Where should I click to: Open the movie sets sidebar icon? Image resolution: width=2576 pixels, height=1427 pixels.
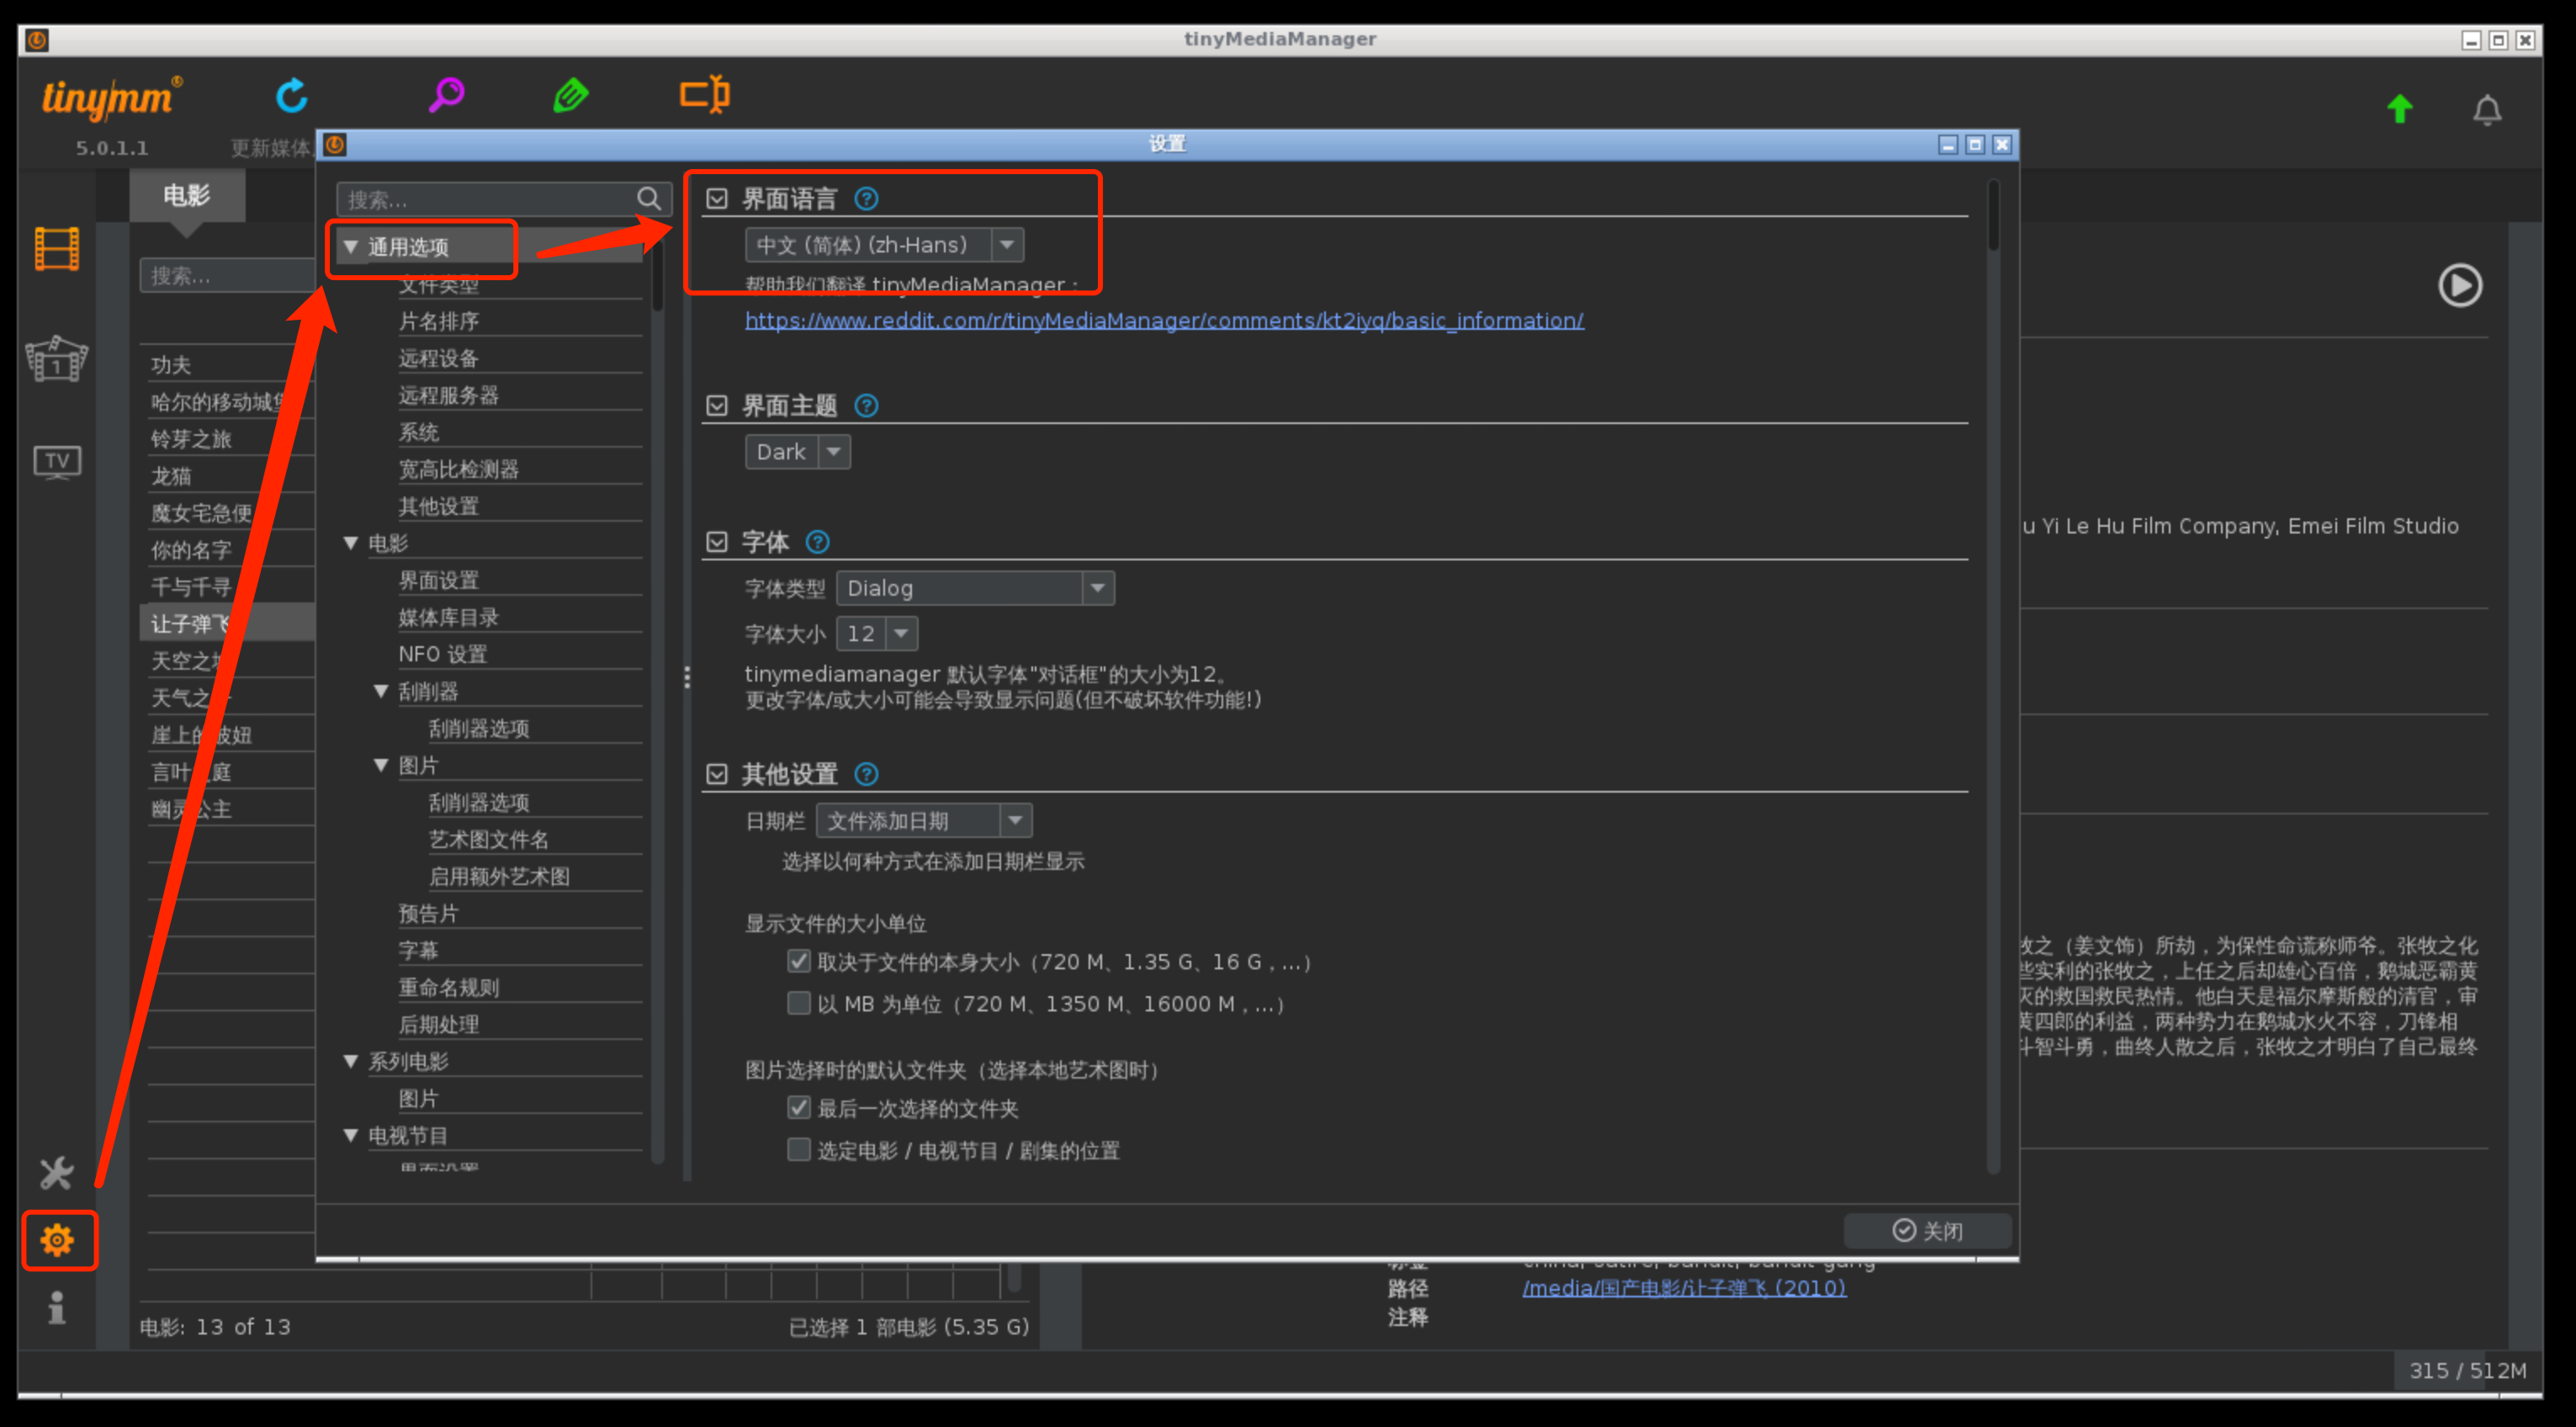coord(57,359)
